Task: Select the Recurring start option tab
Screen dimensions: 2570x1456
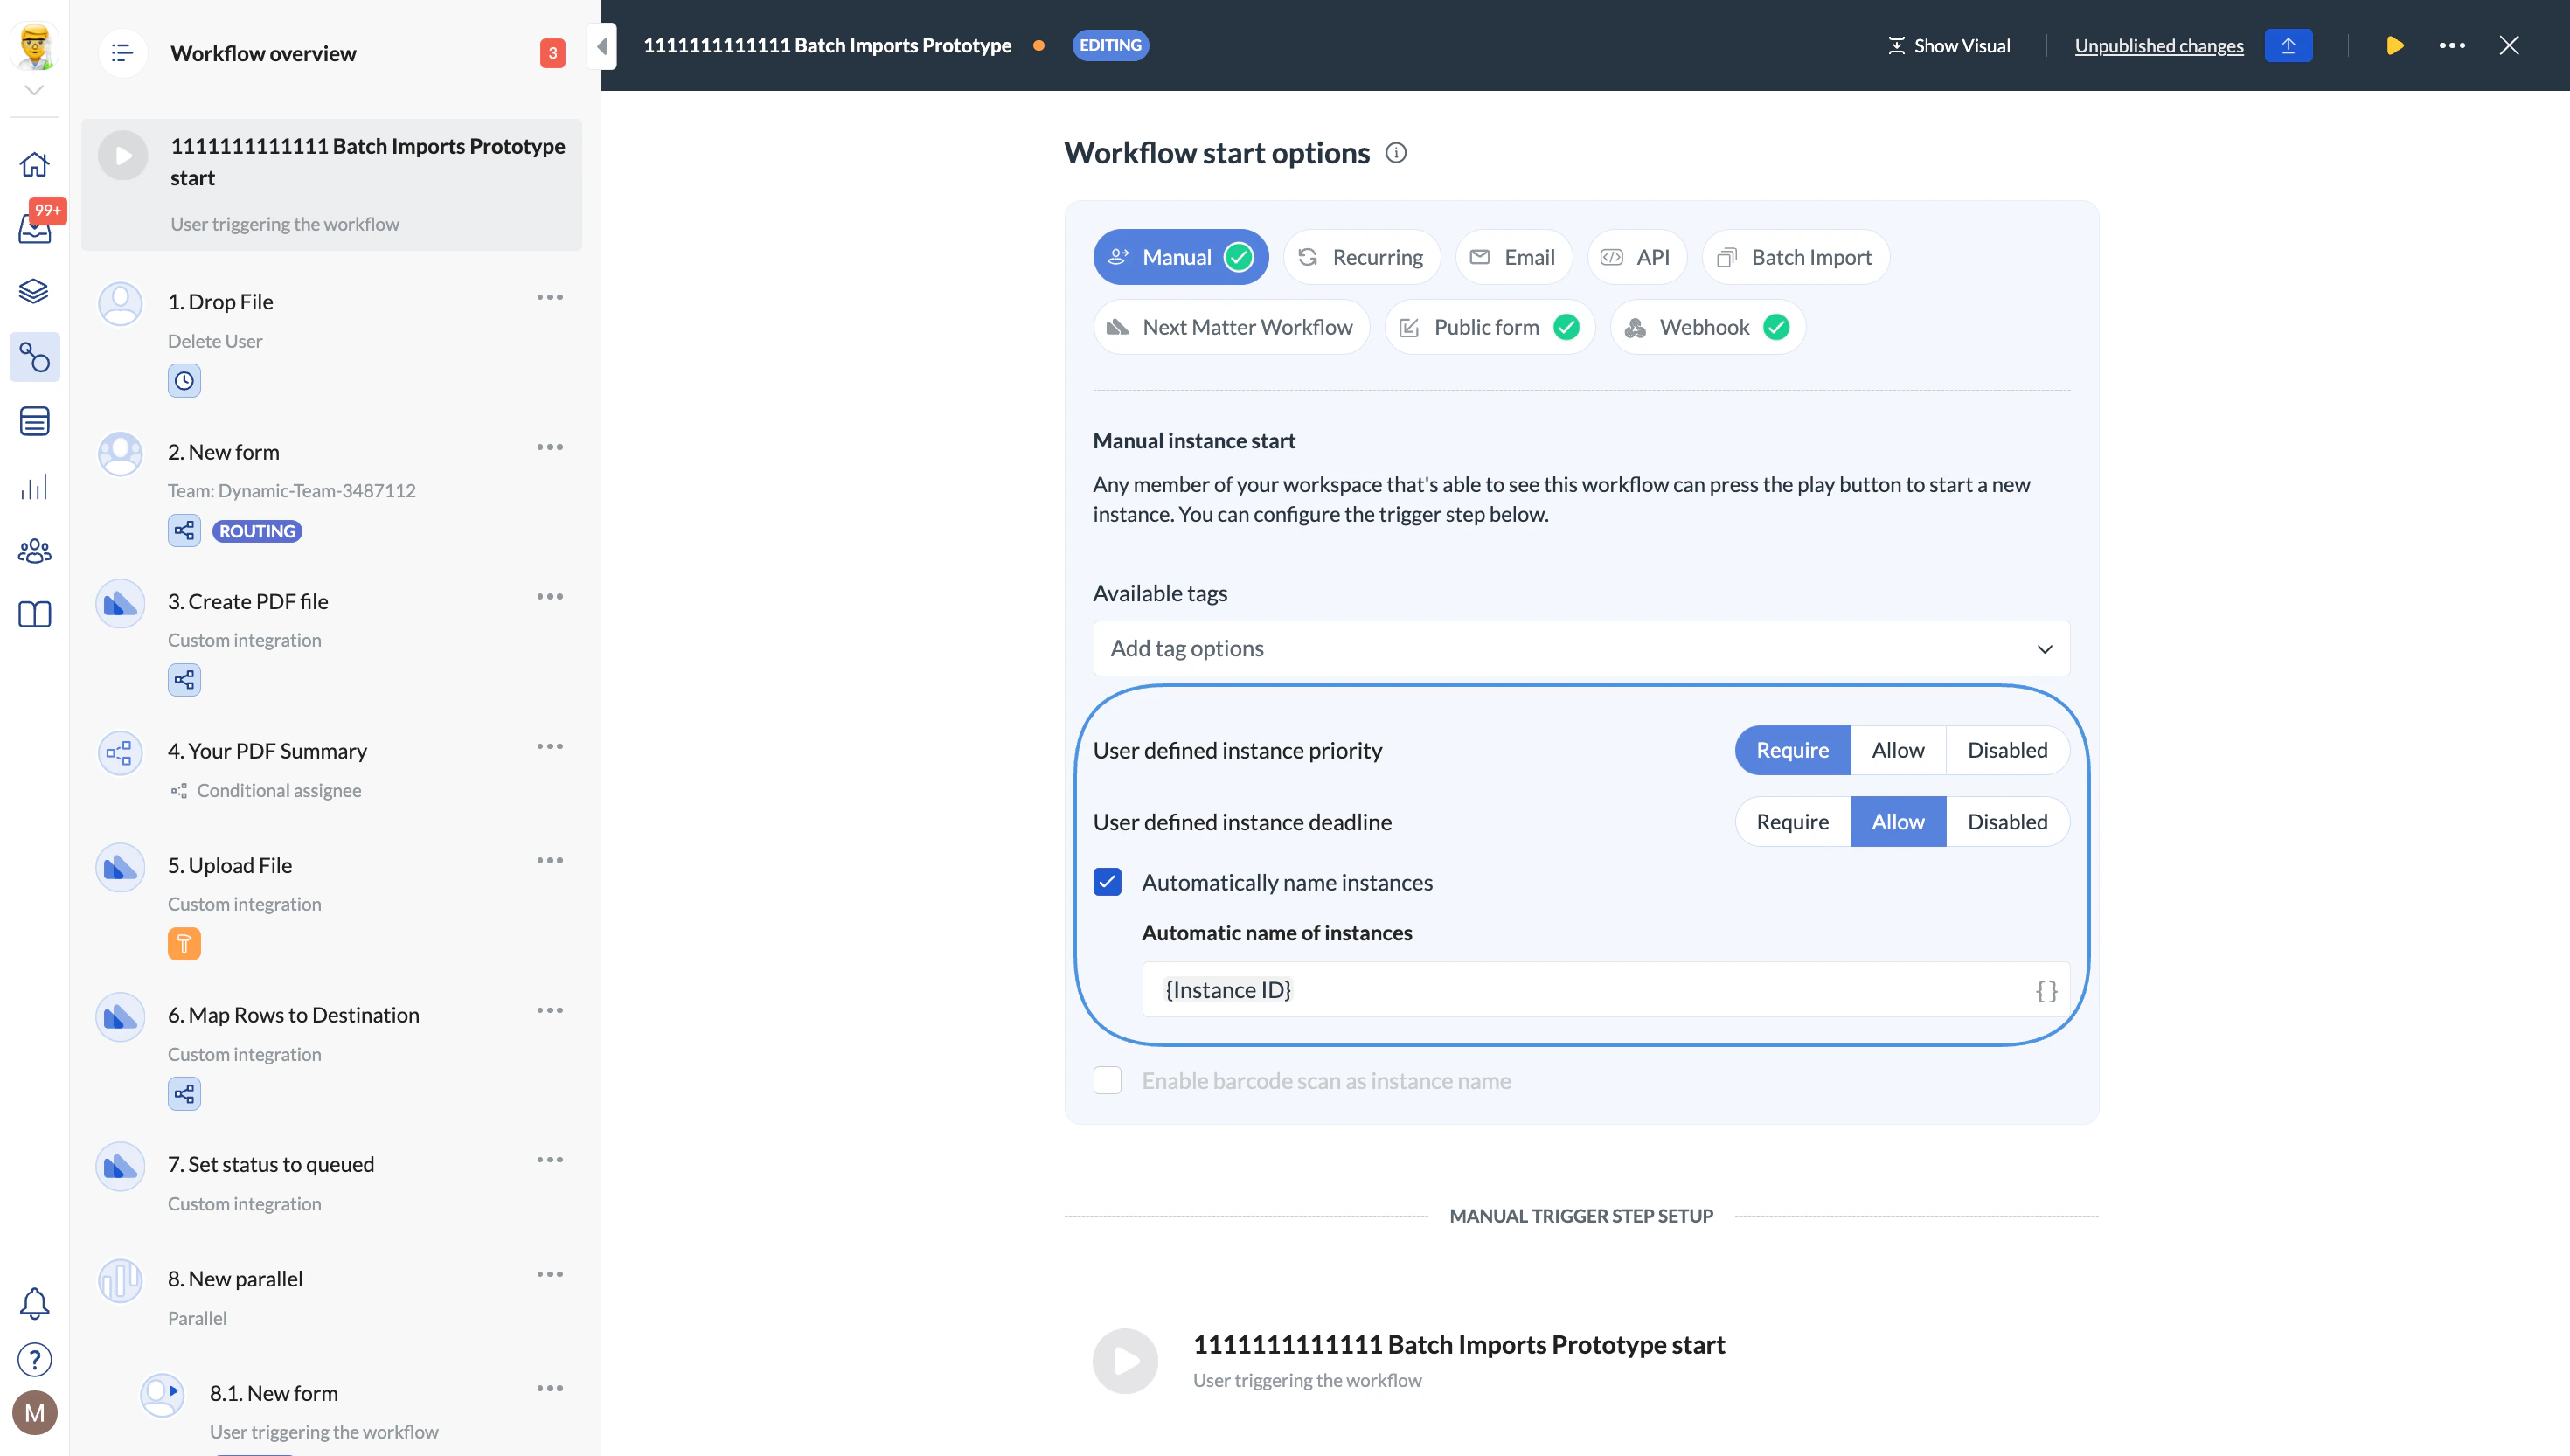Action: tap(1361, 257)
